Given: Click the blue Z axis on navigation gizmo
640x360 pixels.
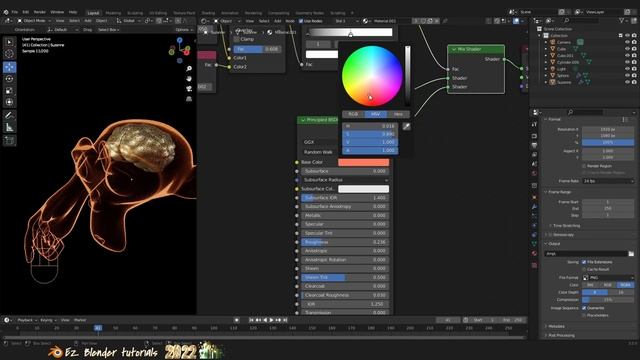Looking at the screenshot, I should 180,40.
